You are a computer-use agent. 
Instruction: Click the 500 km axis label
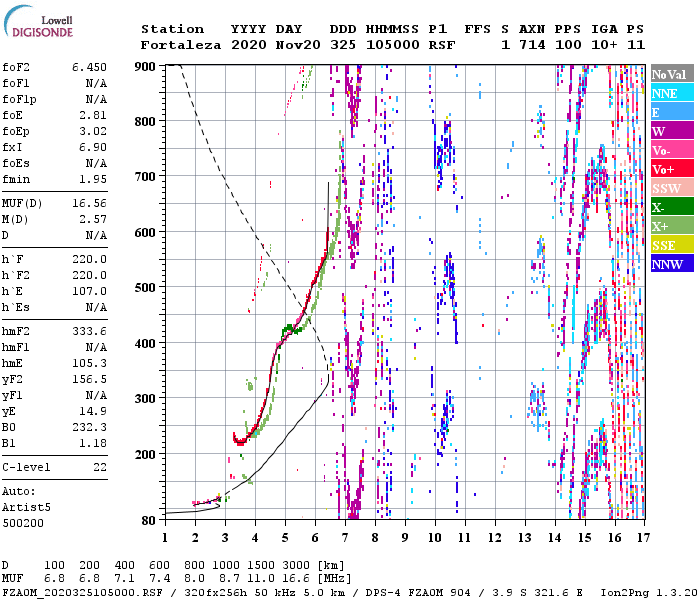[145, 288]
